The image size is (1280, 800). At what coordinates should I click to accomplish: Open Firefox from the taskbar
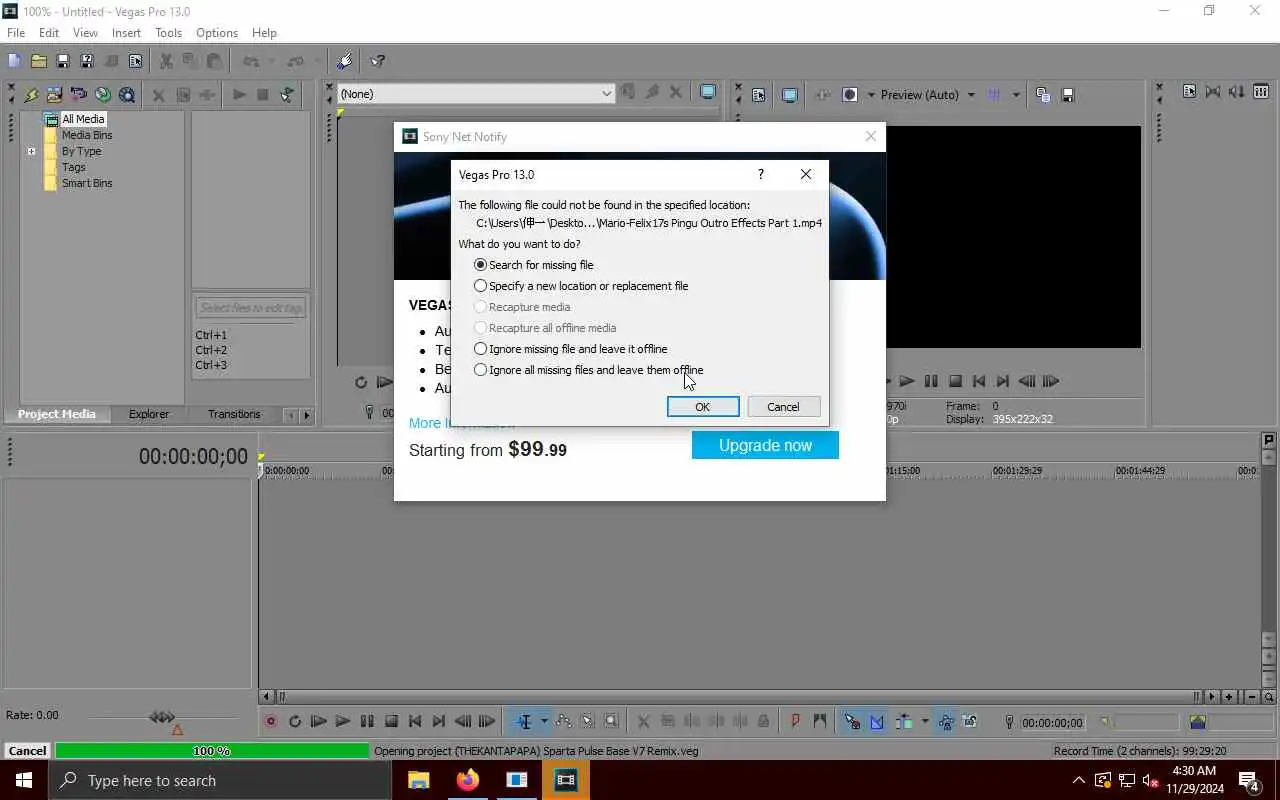pyautogui.click(x=467, y=780)
